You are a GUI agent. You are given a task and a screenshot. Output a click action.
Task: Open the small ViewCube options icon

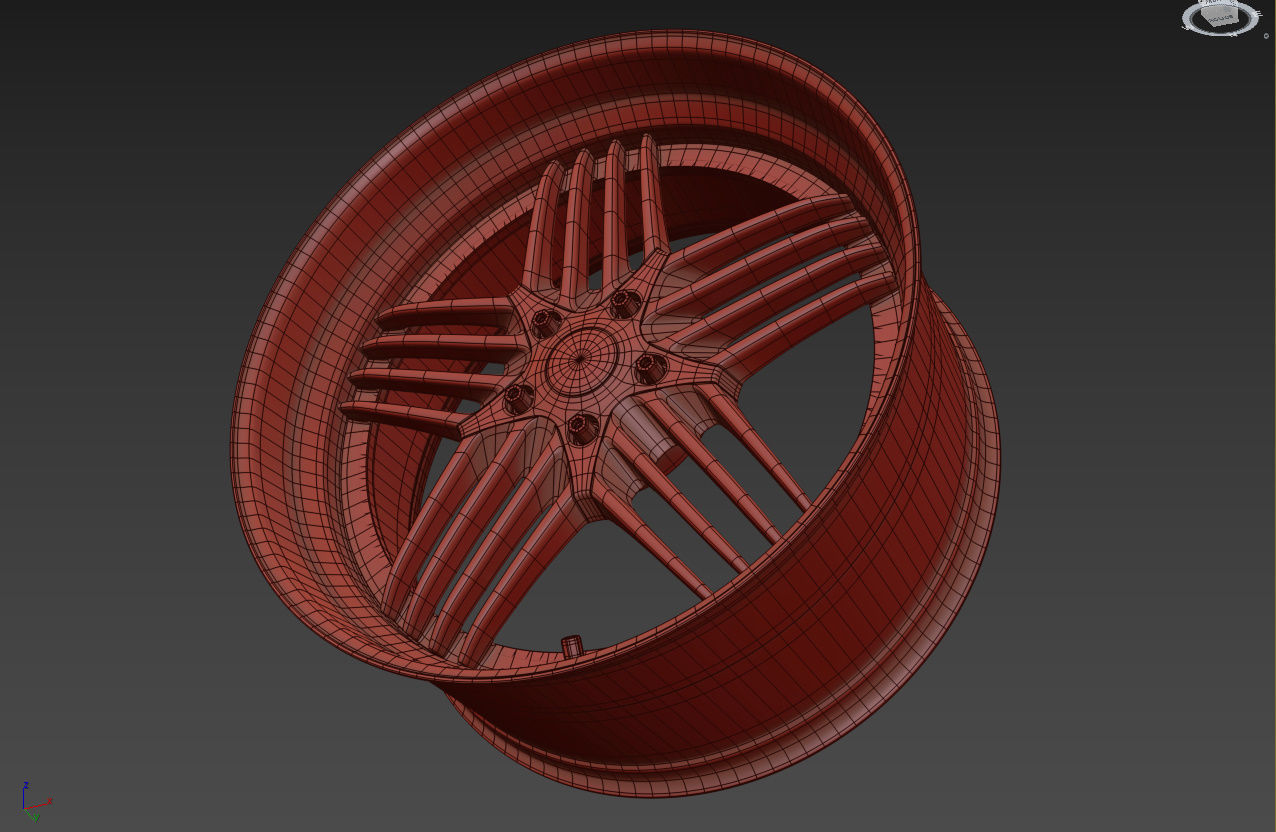point(1266,36)
